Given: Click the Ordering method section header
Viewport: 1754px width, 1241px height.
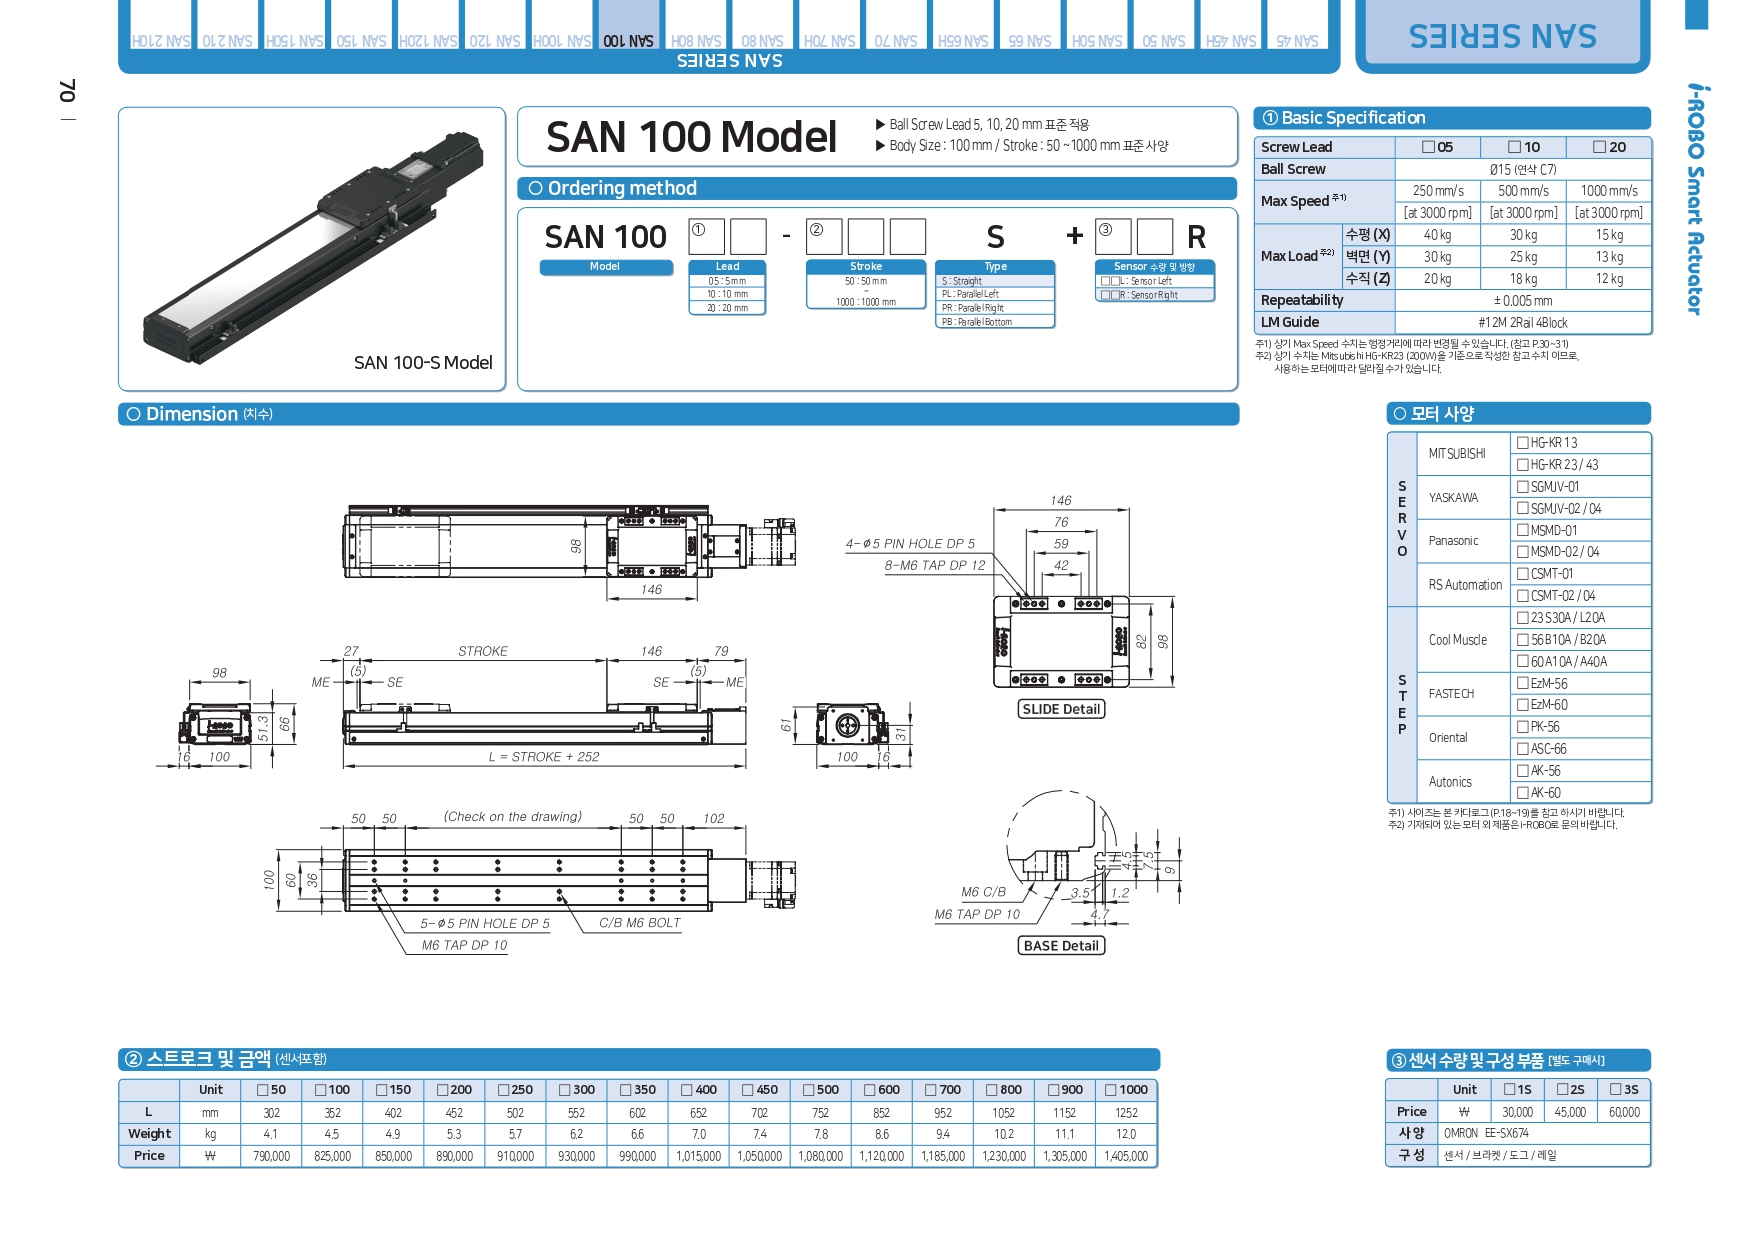Looking at the screenshot, I should coord(877,188).
